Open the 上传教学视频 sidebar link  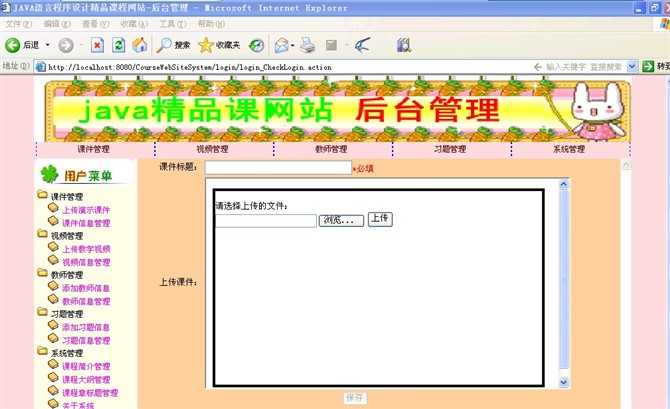click(86, 249)
